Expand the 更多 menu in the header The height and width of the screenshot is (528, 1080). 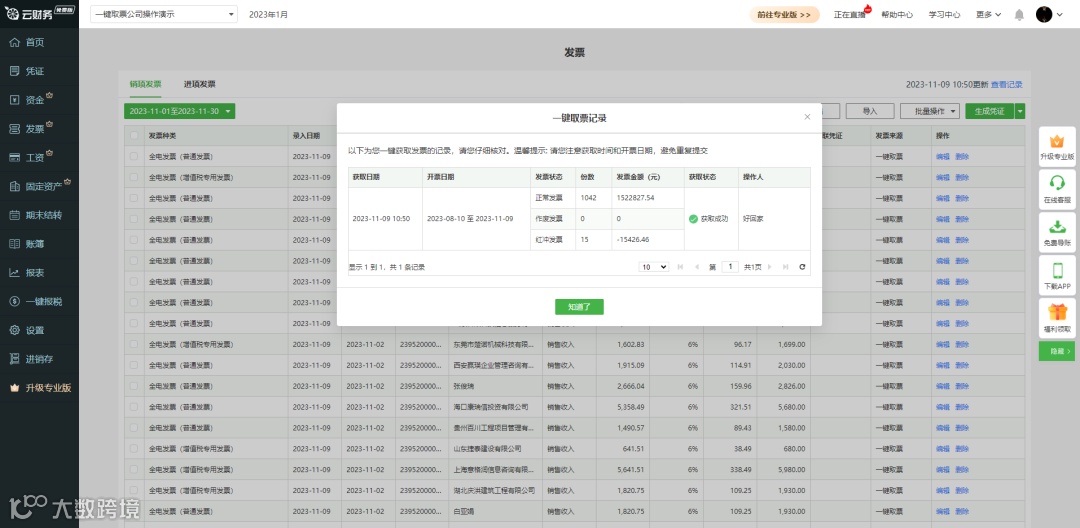point(988,14)
